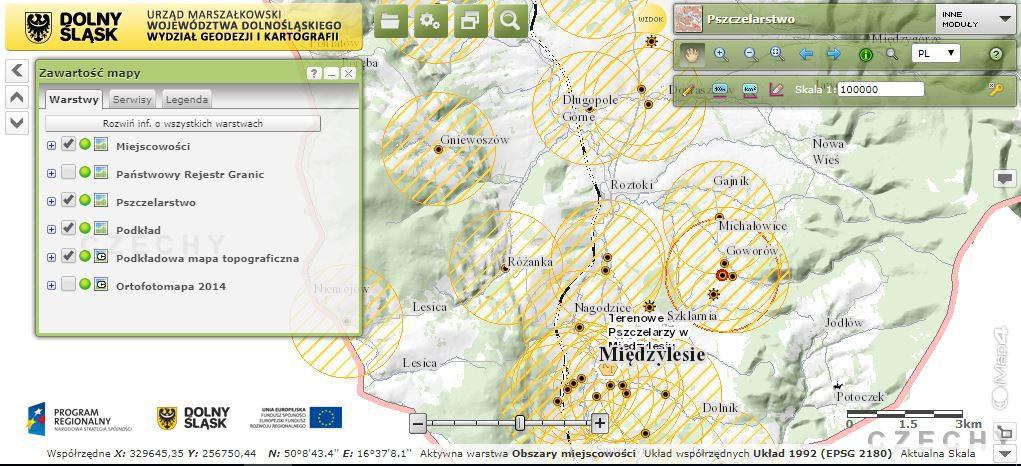This screenshot has width=1021, height=466.
Task: Collapse side panel with left chevron
Action: (x=17, y=70)
